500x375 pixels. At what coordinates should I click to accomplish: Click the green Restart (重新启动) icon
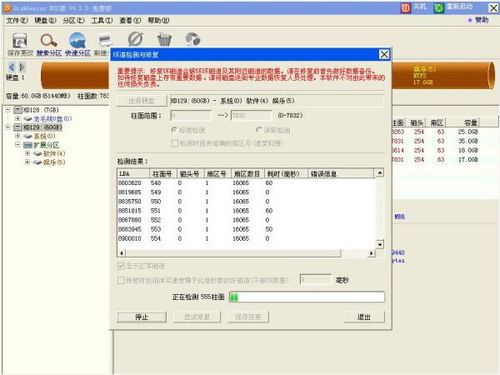pyautogui.click(x=439, y=8)
